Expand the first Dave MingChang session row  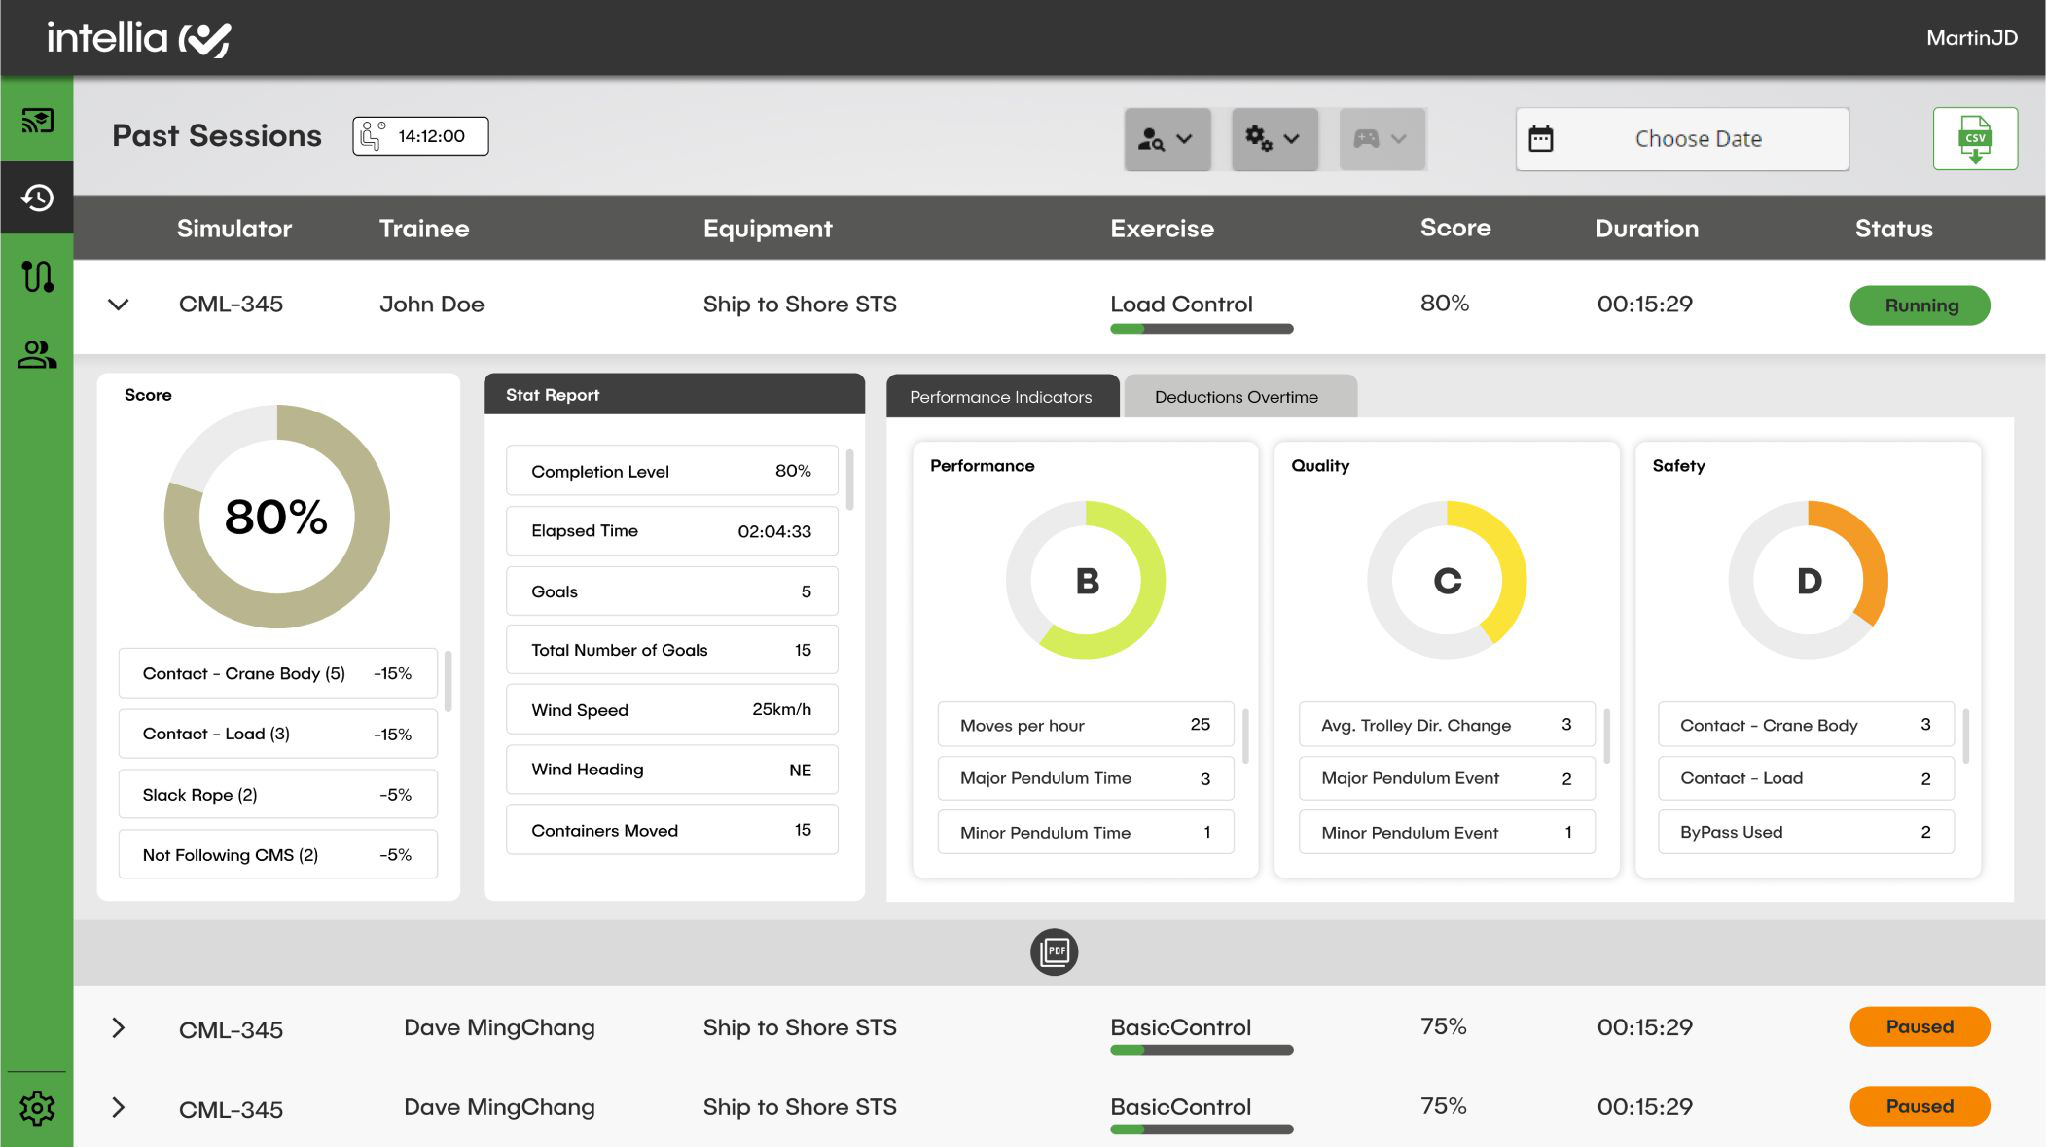[118, 1028]
